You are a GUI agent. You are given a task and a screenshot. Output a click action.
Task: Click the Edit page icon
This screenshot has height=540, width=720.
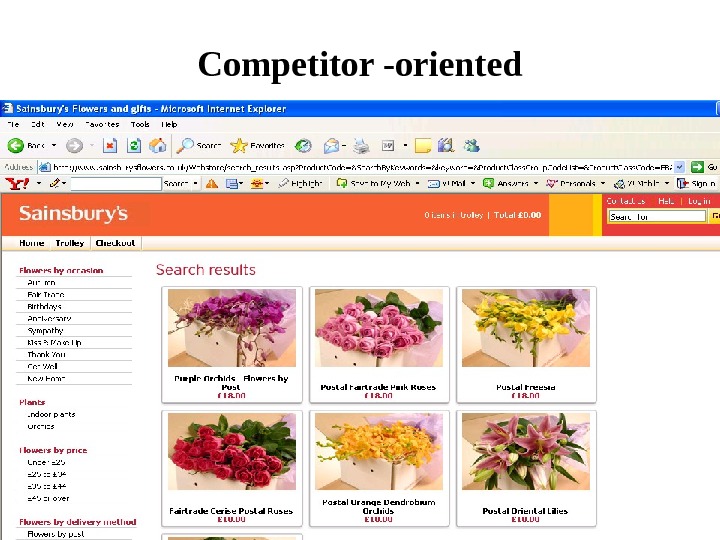coord(388,146)
